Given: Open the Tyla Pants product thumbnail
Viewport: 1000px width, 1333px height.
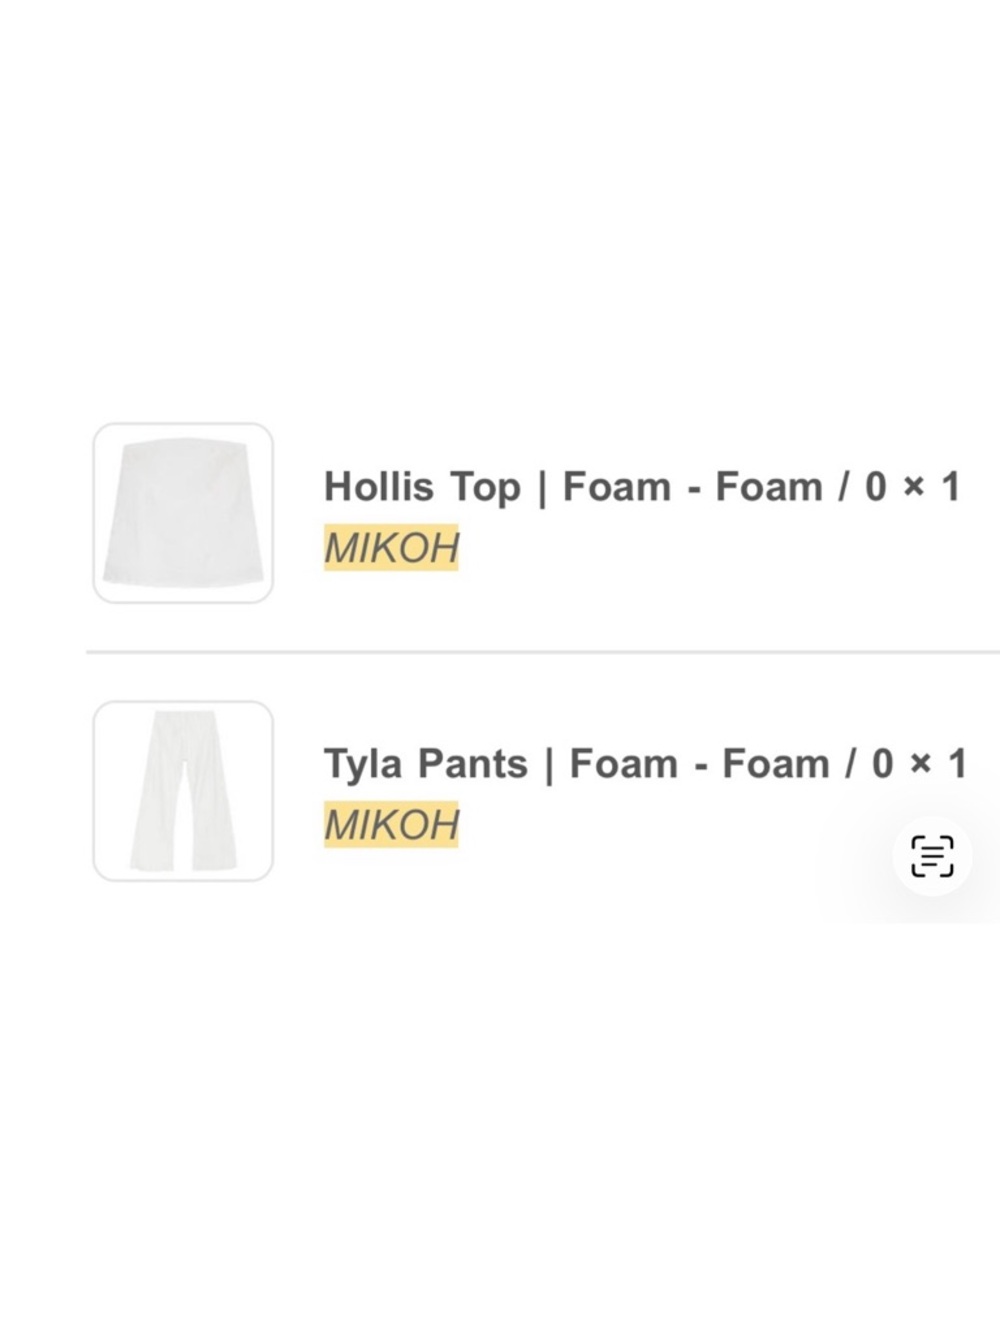Looking at the screenshot, I should [x=183, y=791].
